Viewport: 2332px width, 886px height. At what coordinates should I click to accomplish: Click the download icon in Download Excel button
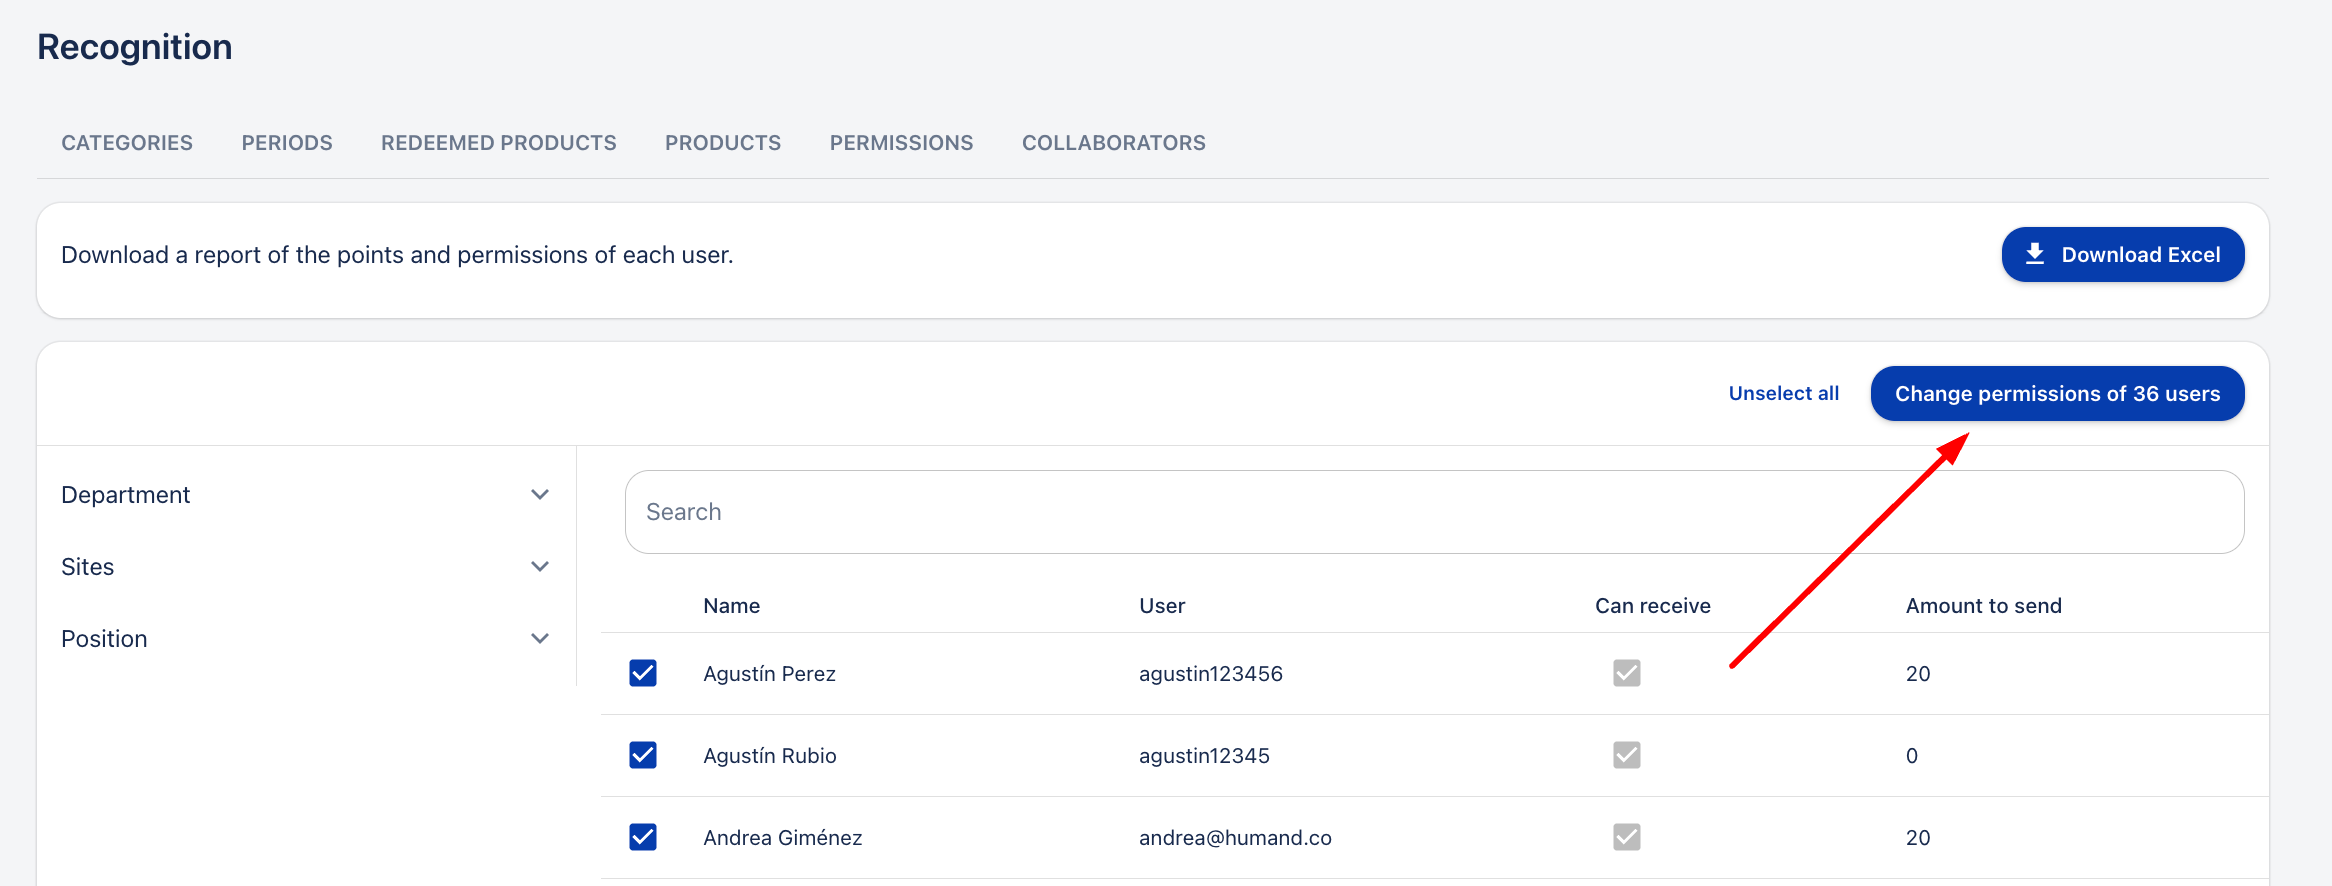2034,254
